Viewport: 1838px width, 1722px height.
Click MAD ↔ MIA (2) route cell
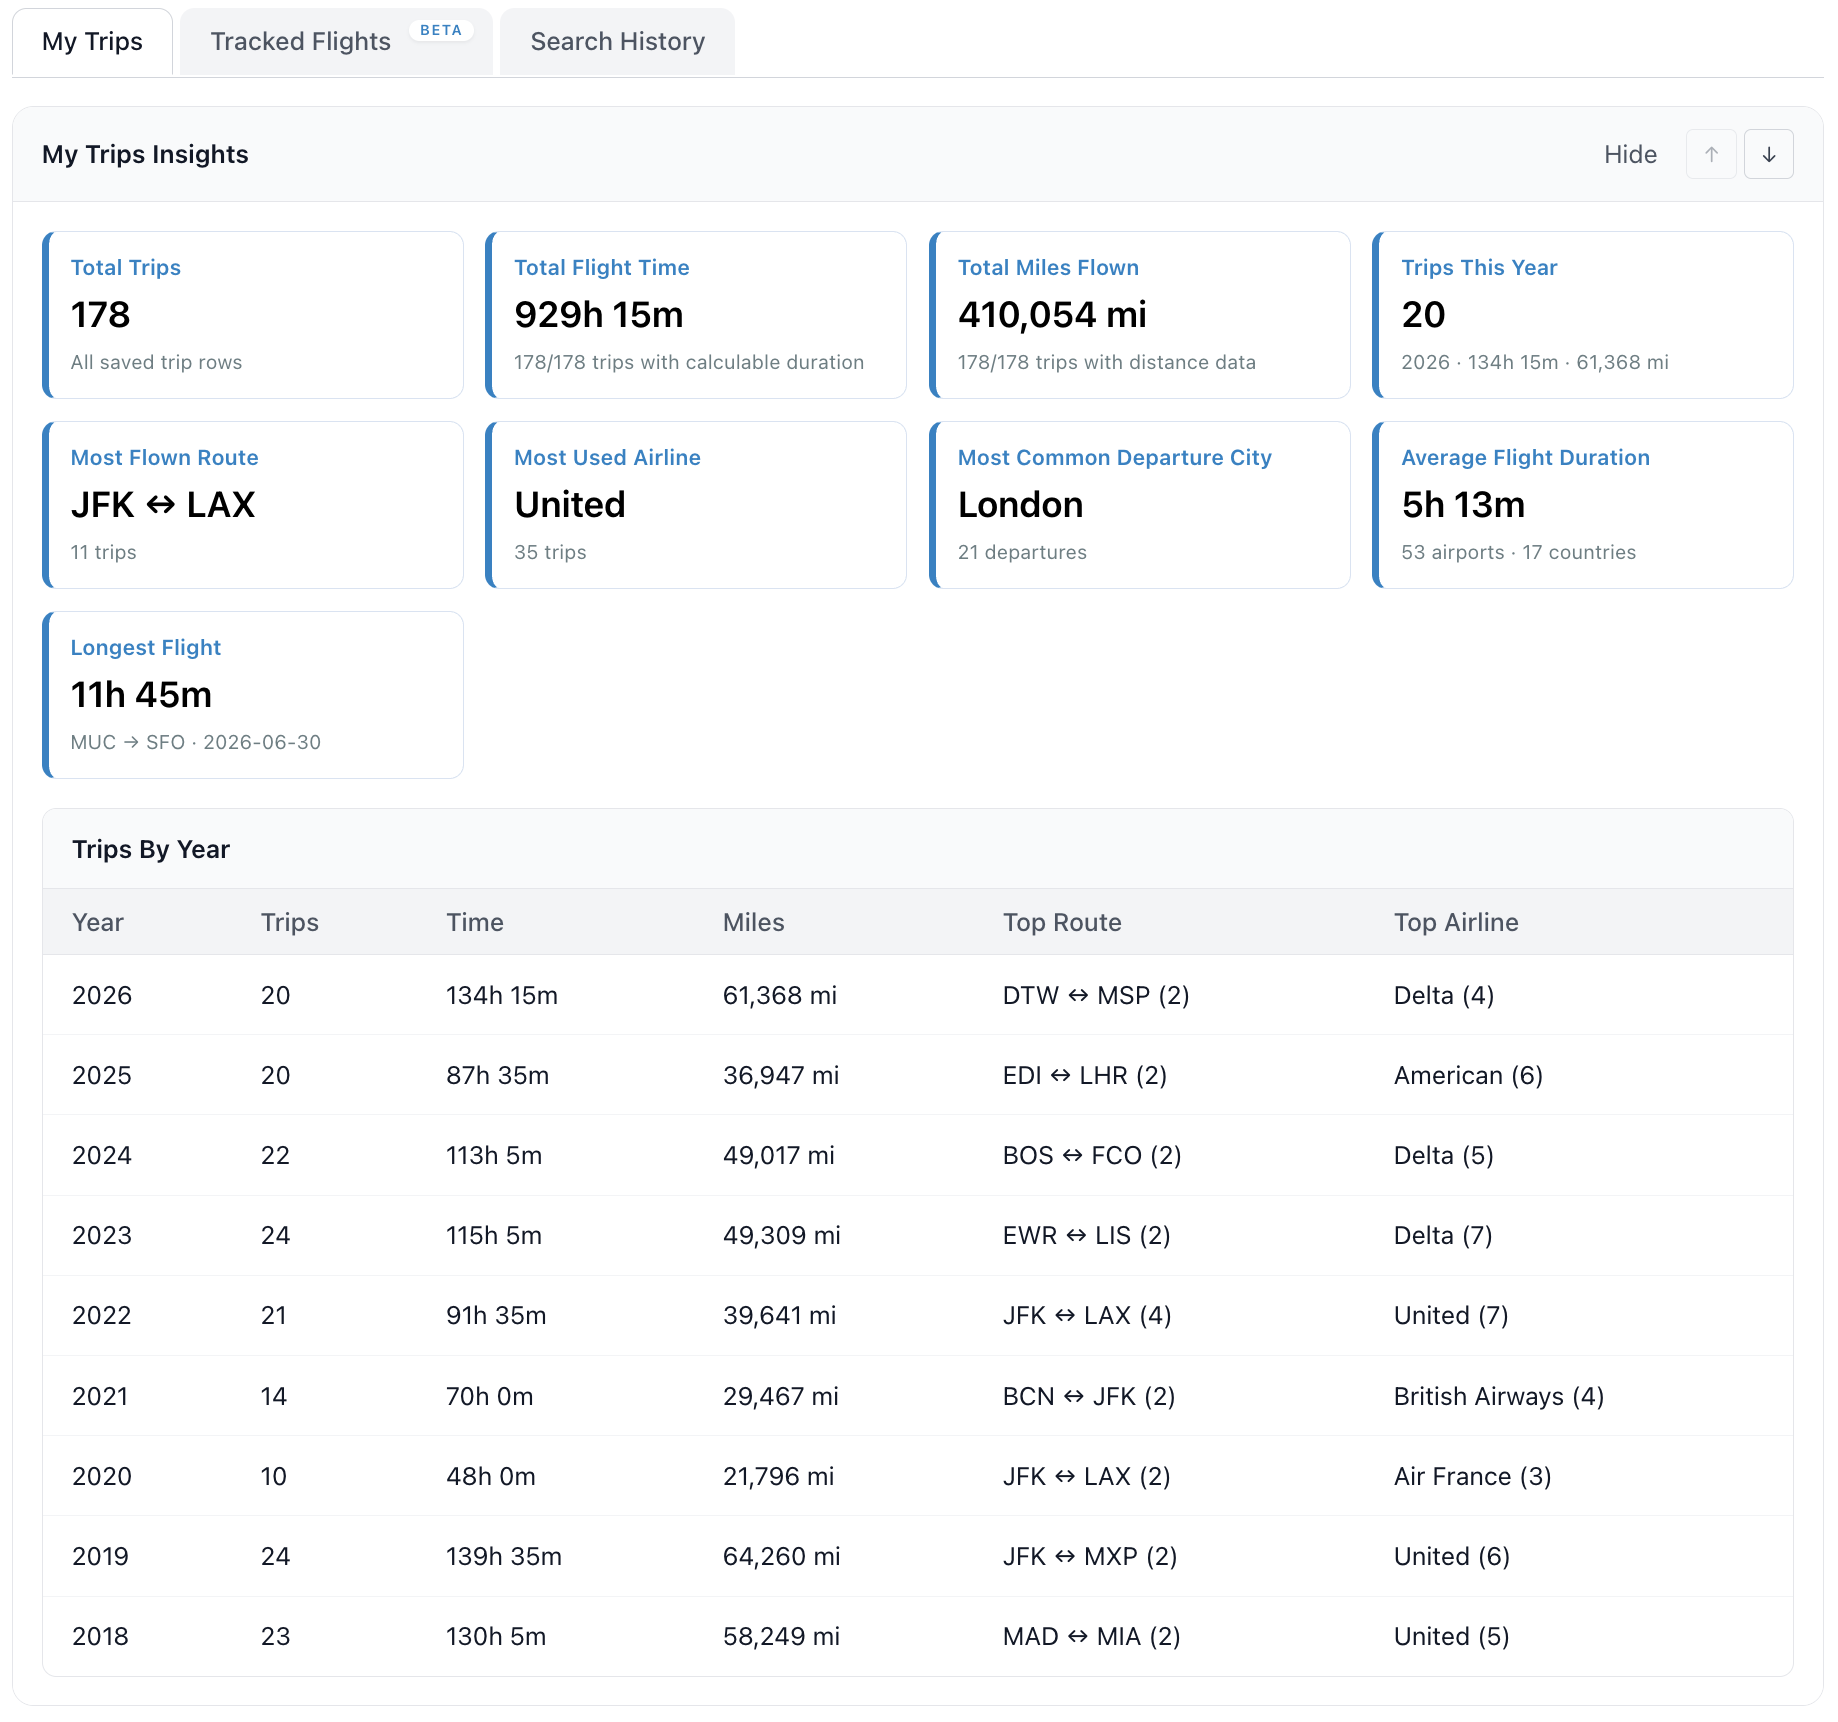point(1092,1636)
